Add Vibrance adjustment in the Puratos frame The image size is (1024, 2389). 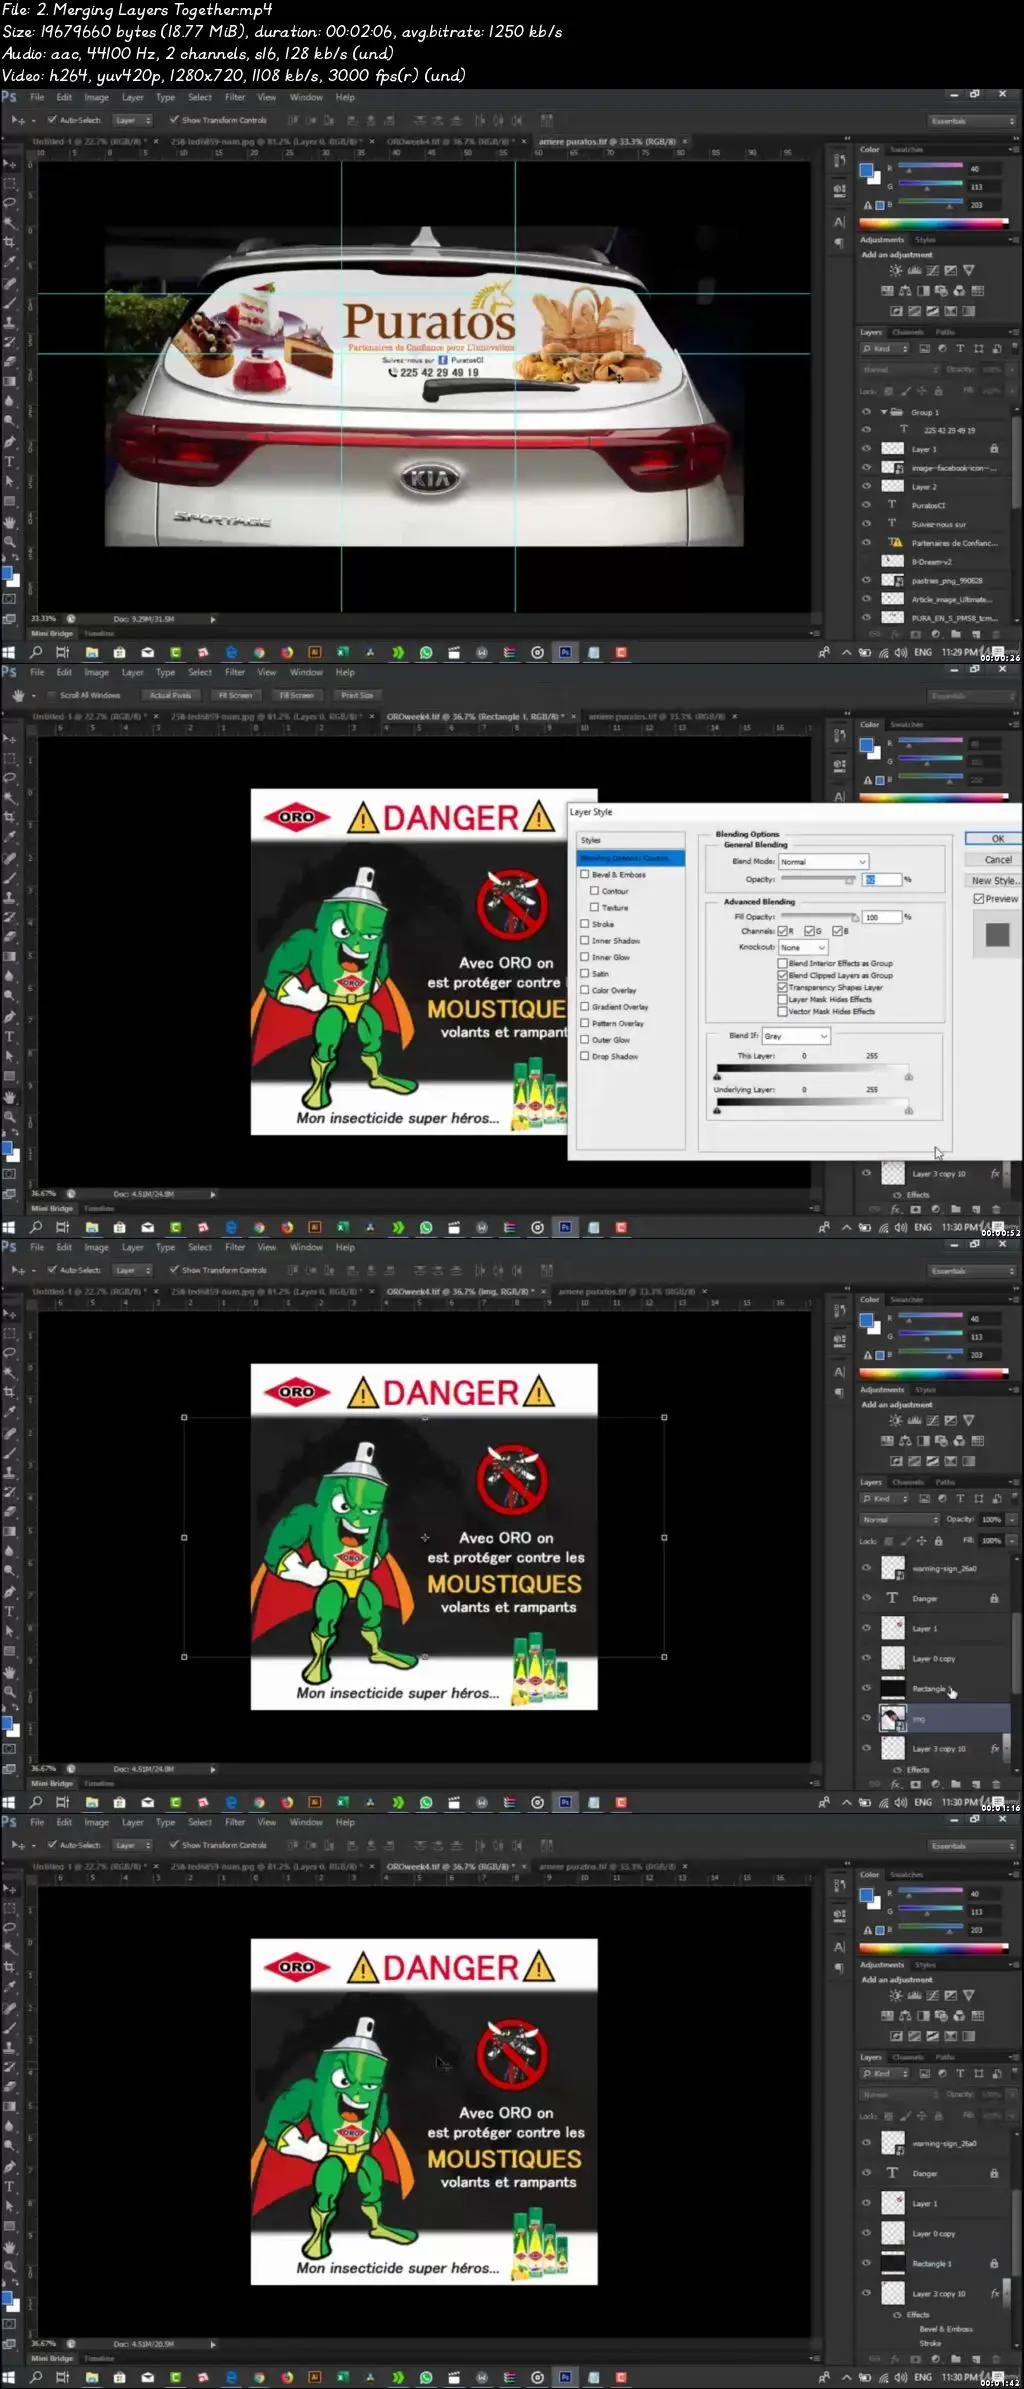pos(968,270)
